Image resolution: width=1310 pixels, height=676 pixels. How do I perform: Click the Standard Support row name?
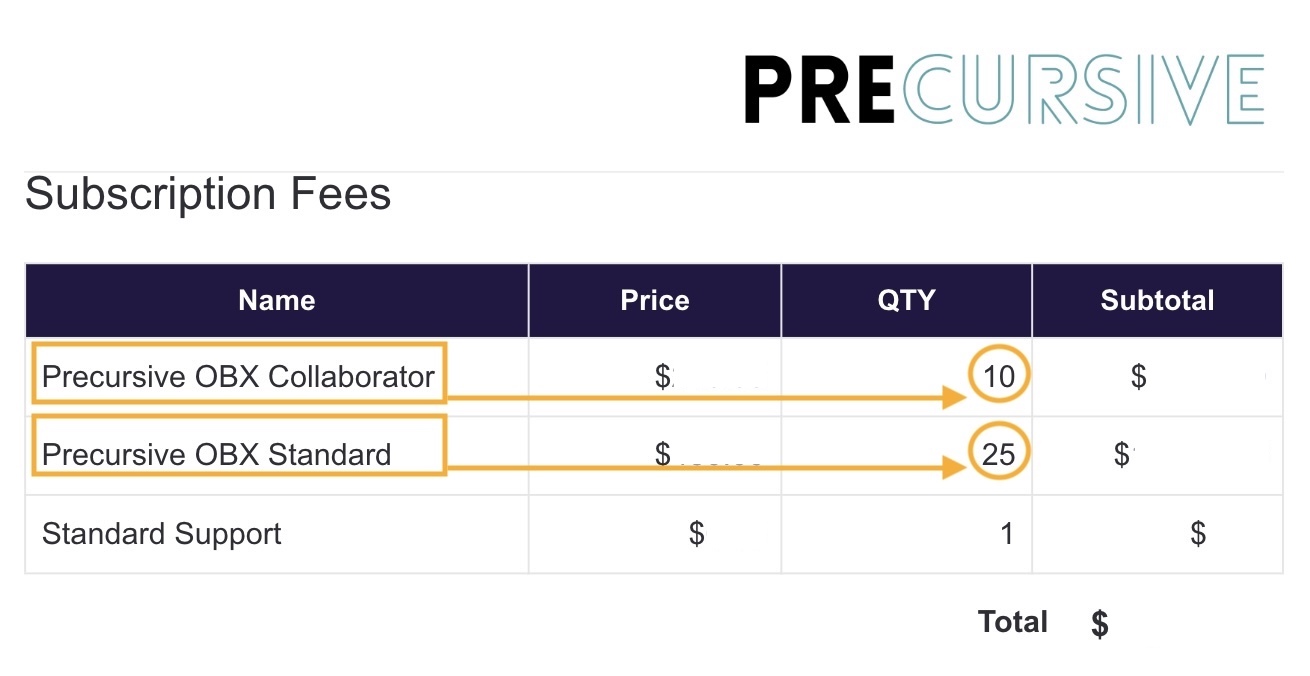(x=162, y=534)
